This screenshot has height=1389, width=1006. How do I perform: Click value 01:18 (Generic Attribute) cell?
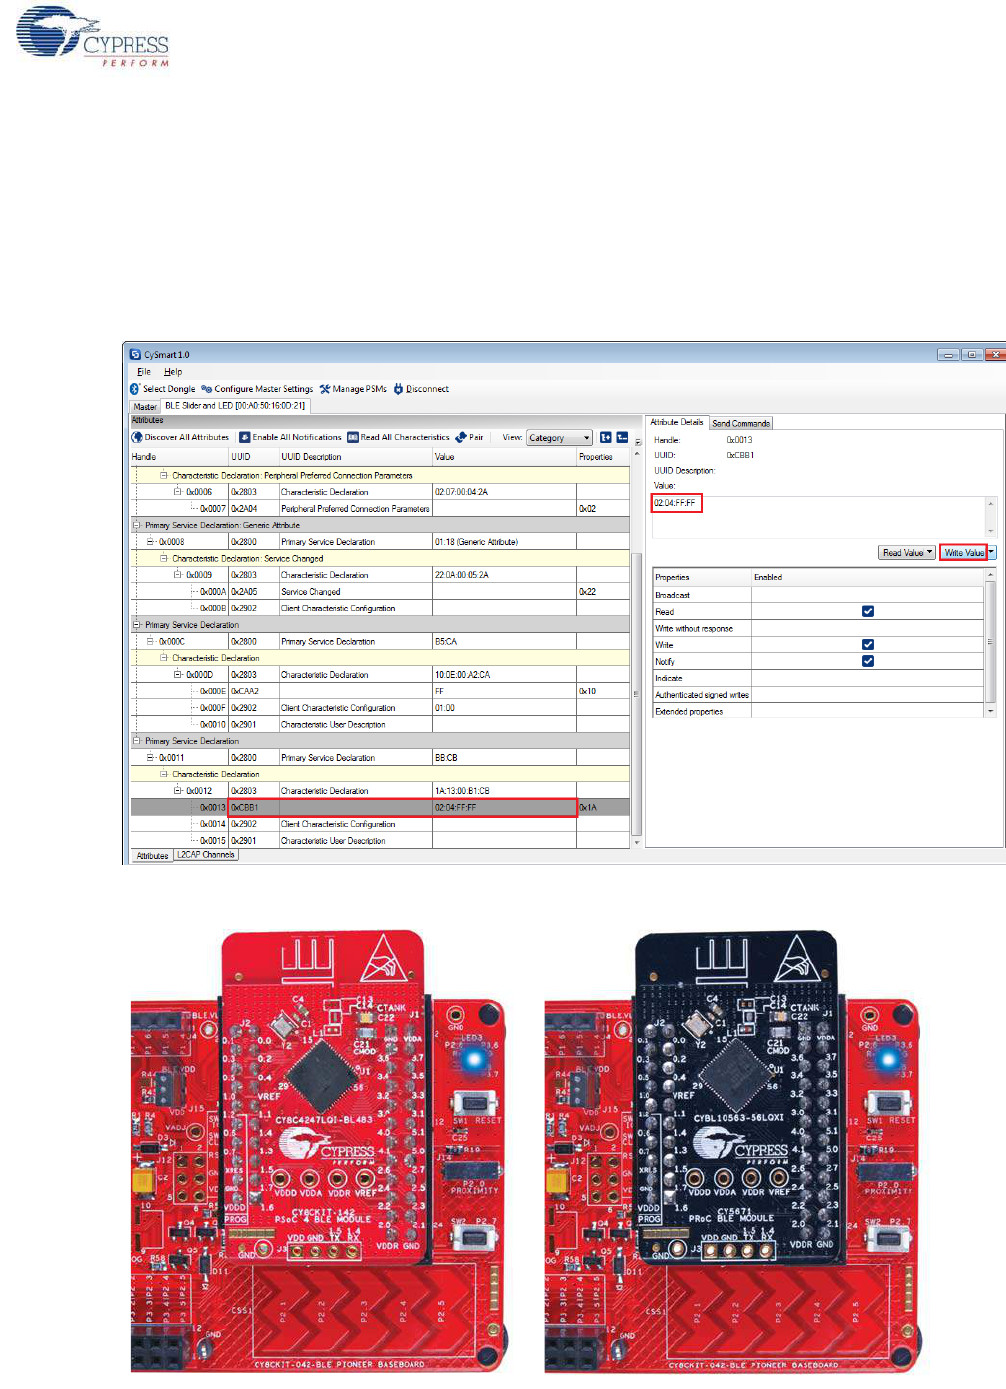pyautogui.click(x=504, y=542)
